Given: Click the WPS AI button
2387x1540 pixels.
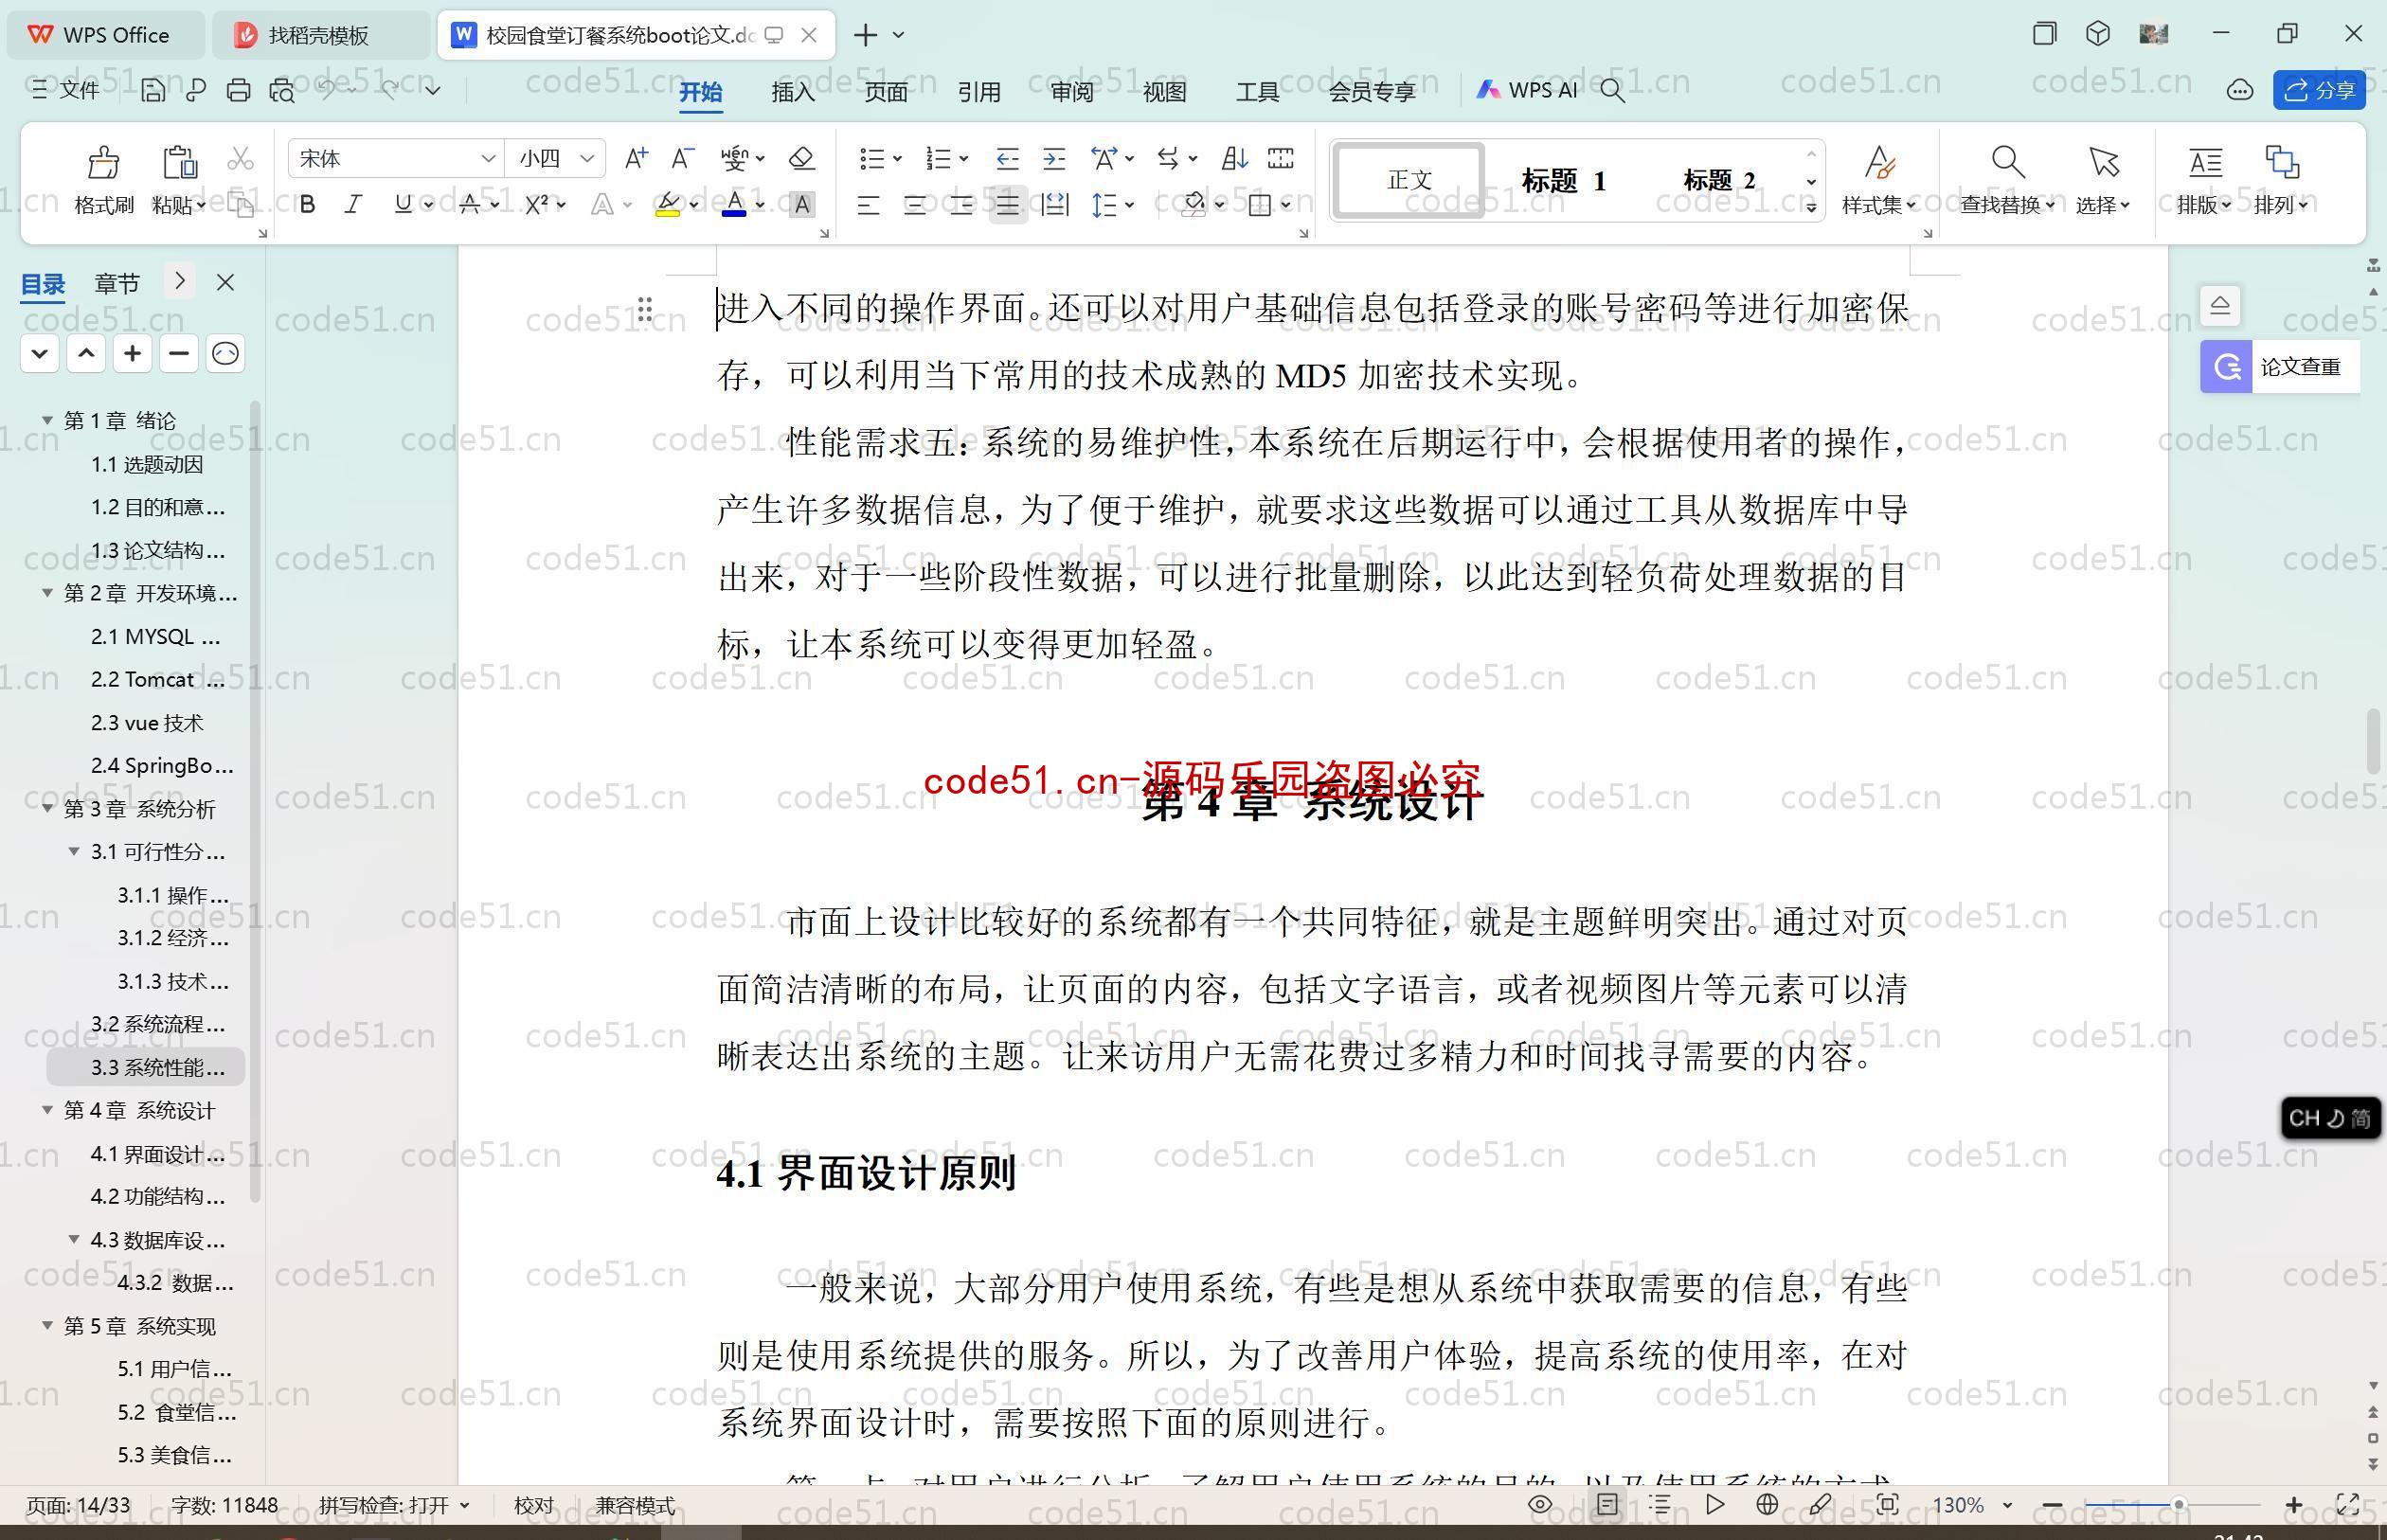Looking at the screenshot, I should [1529, 92].
